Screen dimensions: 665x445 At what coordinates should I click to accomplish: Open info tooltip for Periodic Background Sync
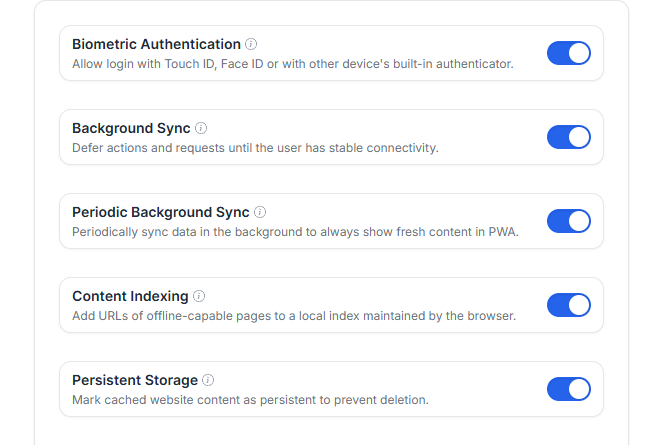click(260, 212)
